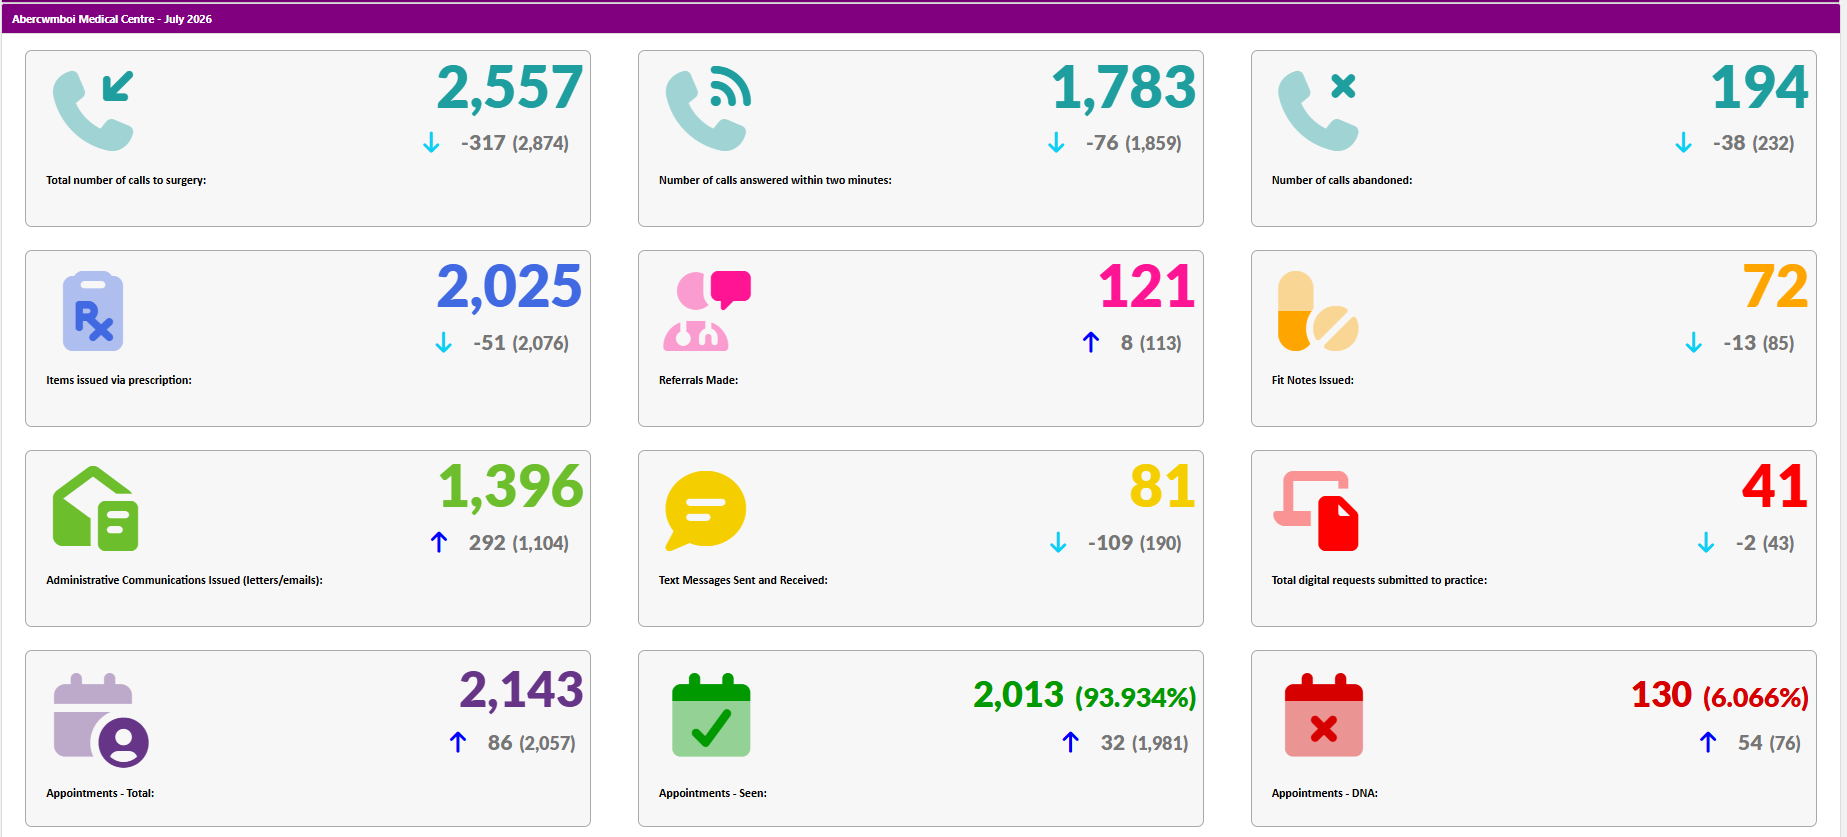
Task: Click 'Number of calls abandoned:' label
Action: coord(1342,180)
